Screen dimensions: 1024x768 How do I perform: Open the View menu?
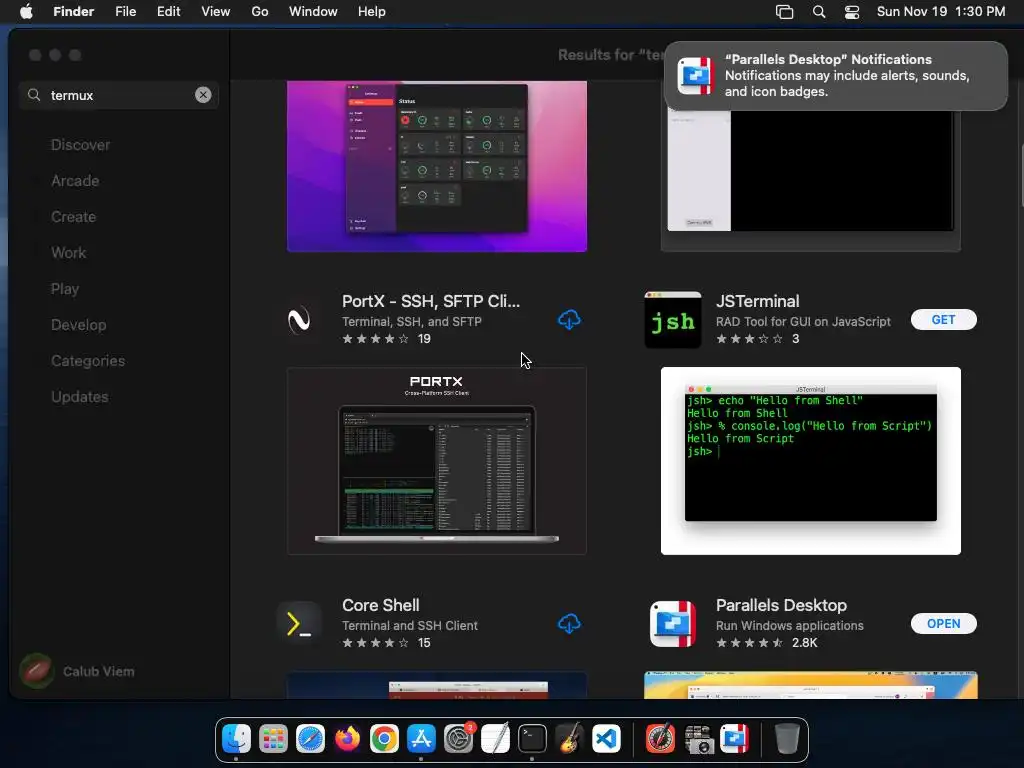pos(216,12)
